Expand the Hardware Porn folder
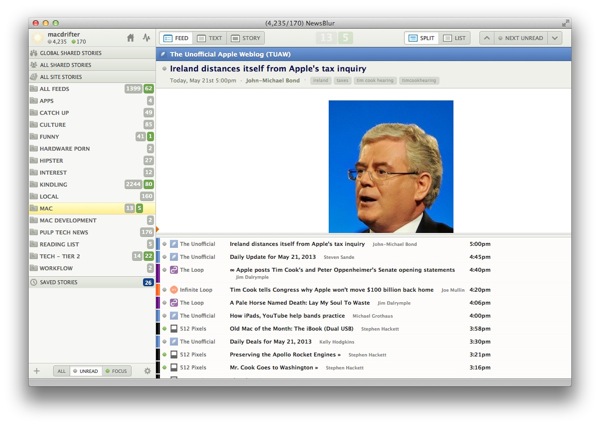Screen dimensions: 600x426 click(92, 149)
